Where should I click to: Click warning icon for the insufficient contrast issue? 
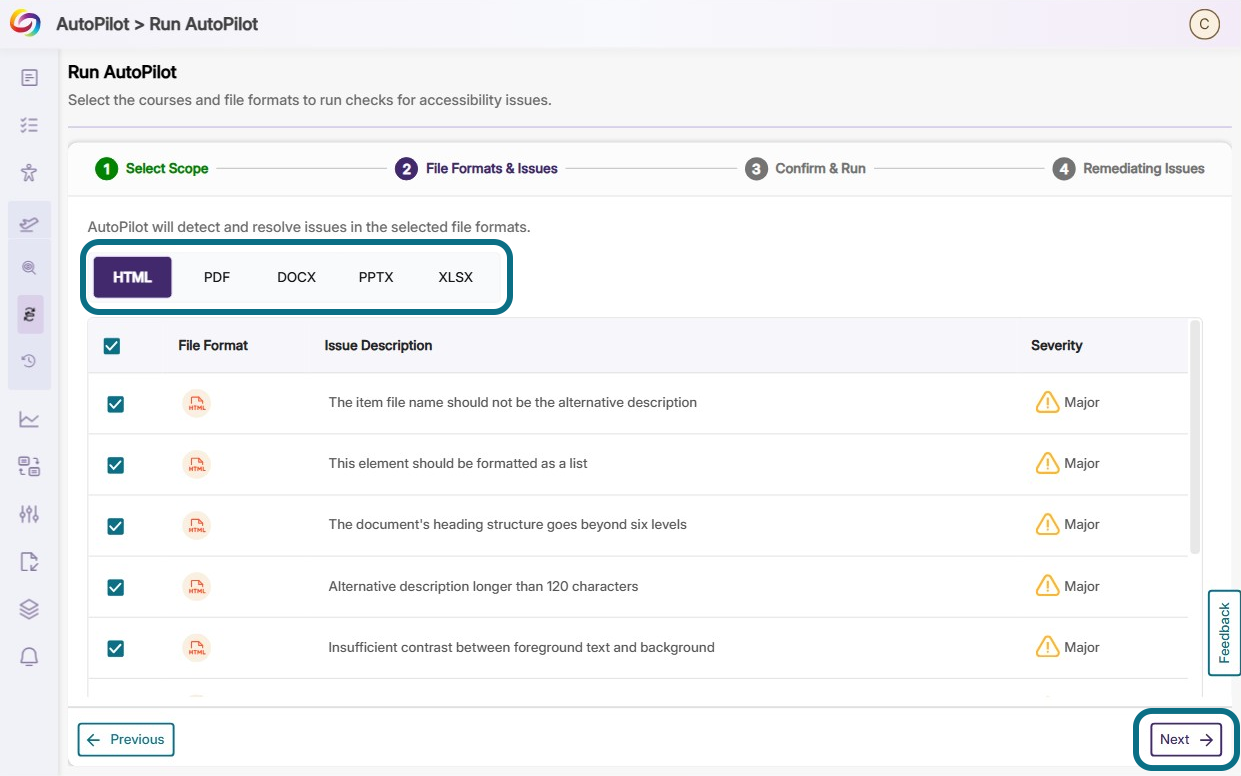click(1047, 647)
